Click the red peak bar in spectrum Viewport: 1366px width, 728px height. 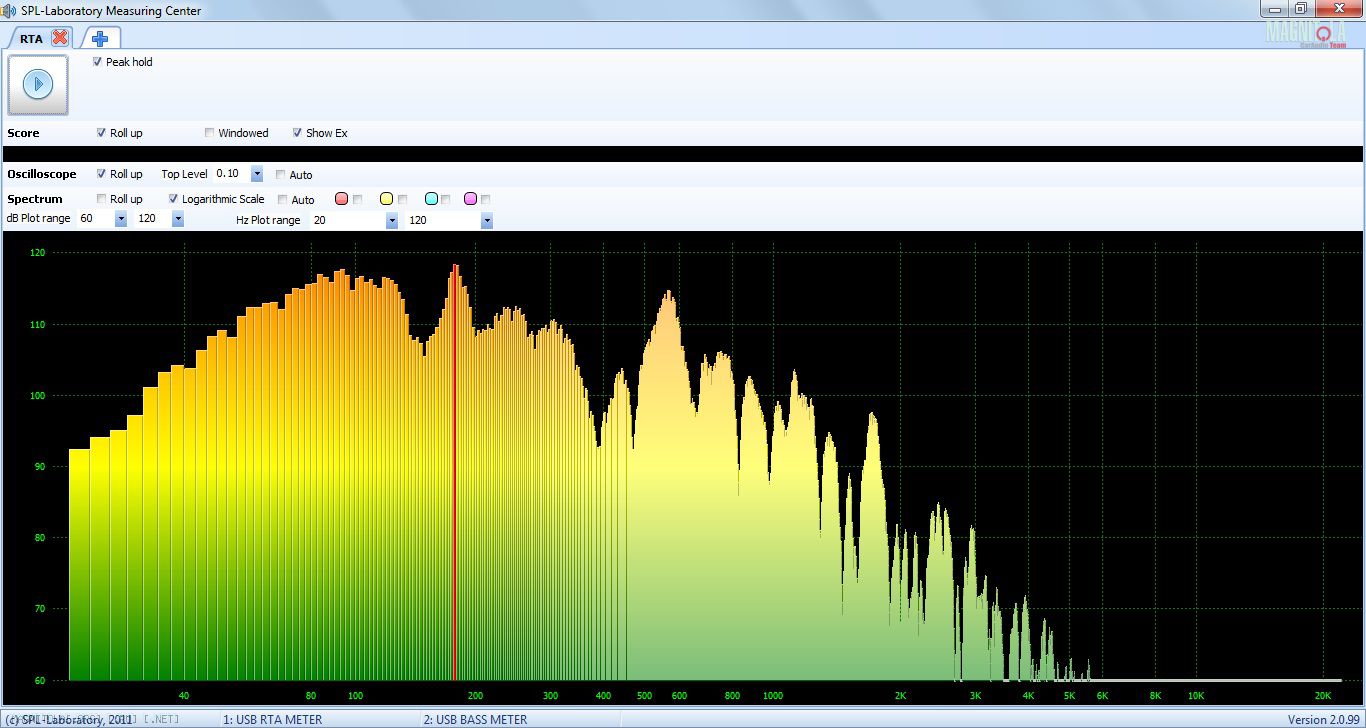pyautogui.click(x=455, y=472)
